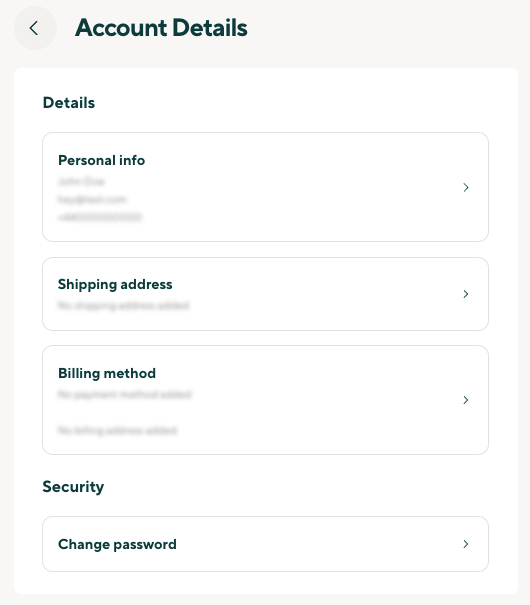Viewport: 530px width, 605px height.
Task: Click the blurred name under Personal info
Action: pos(81,181)
